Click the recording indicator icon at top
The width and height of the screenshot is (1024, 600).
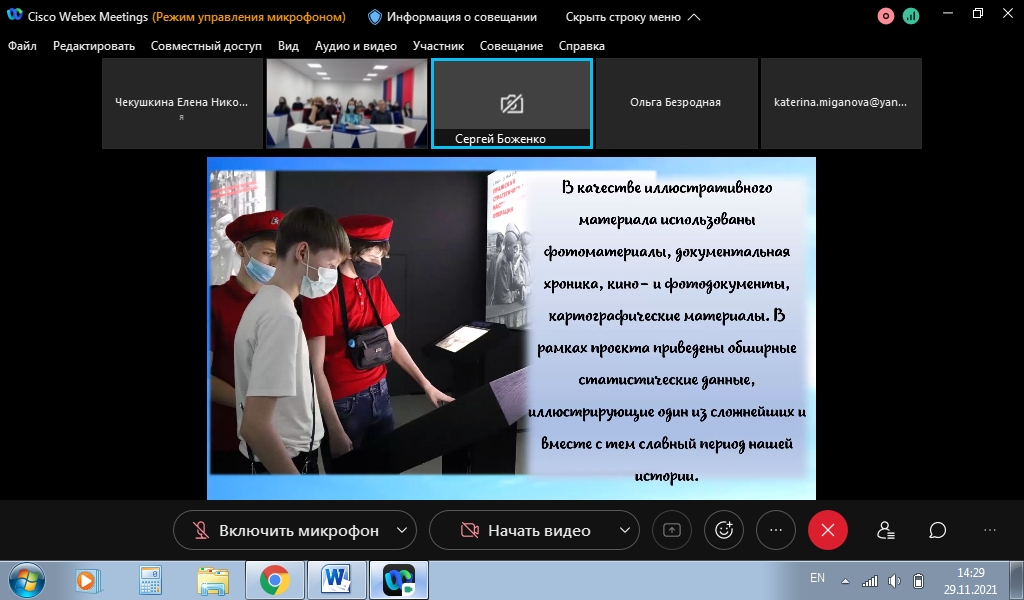(x=886, y=16)
